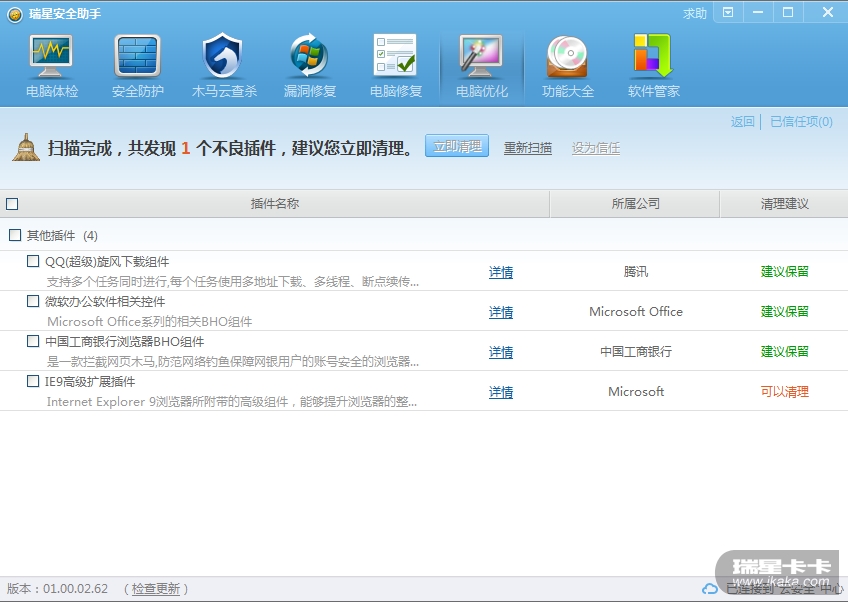Open 软件管家 software manager
The height and width of the screenshot is (602, 848).
click(x=654, y=67)
